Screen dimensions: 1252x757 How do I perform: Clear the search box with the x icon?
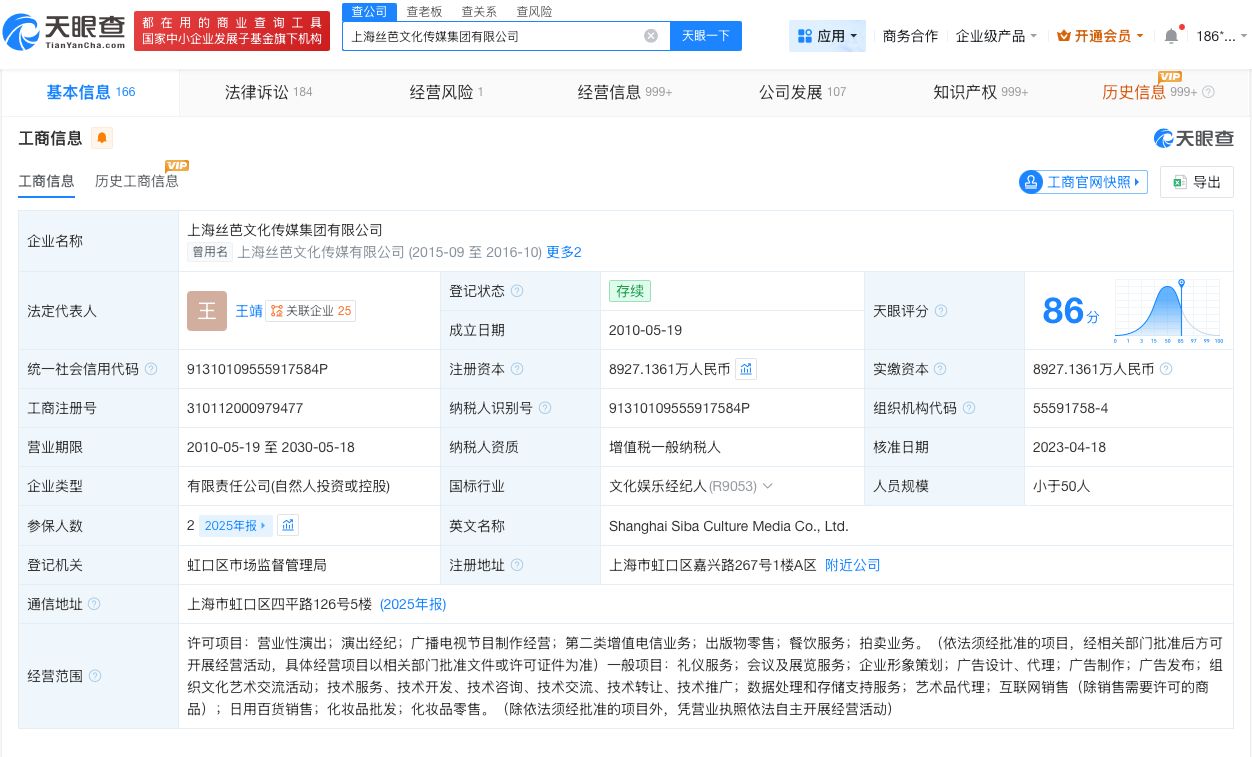651,35
